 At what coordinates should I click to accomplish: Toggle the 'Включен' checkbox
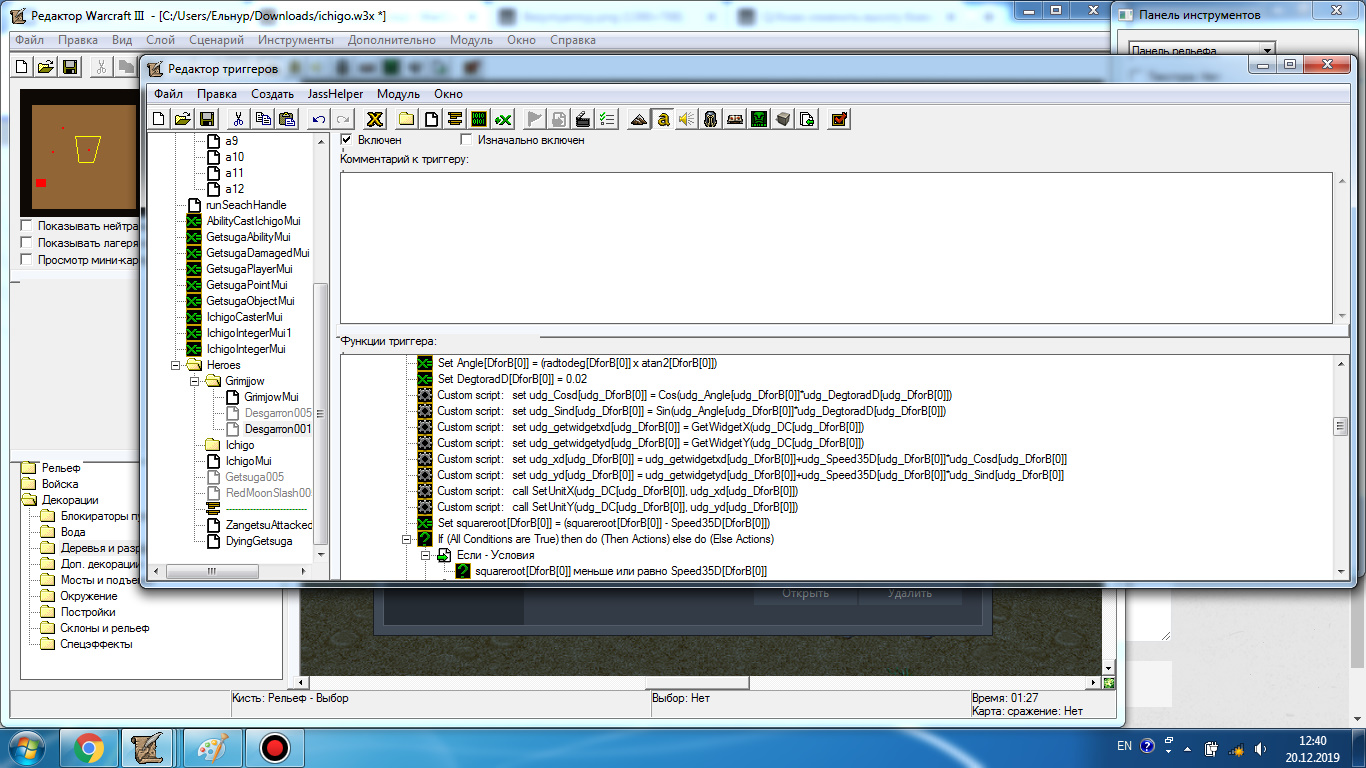click(346, 140)
